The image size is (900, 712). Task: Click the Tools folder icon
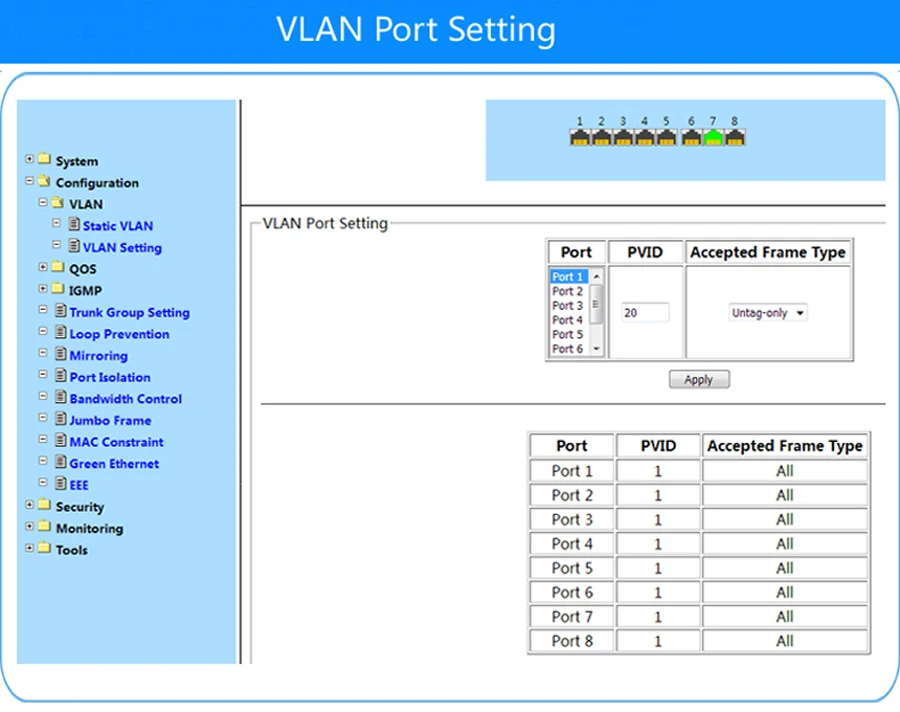(44, 548)
